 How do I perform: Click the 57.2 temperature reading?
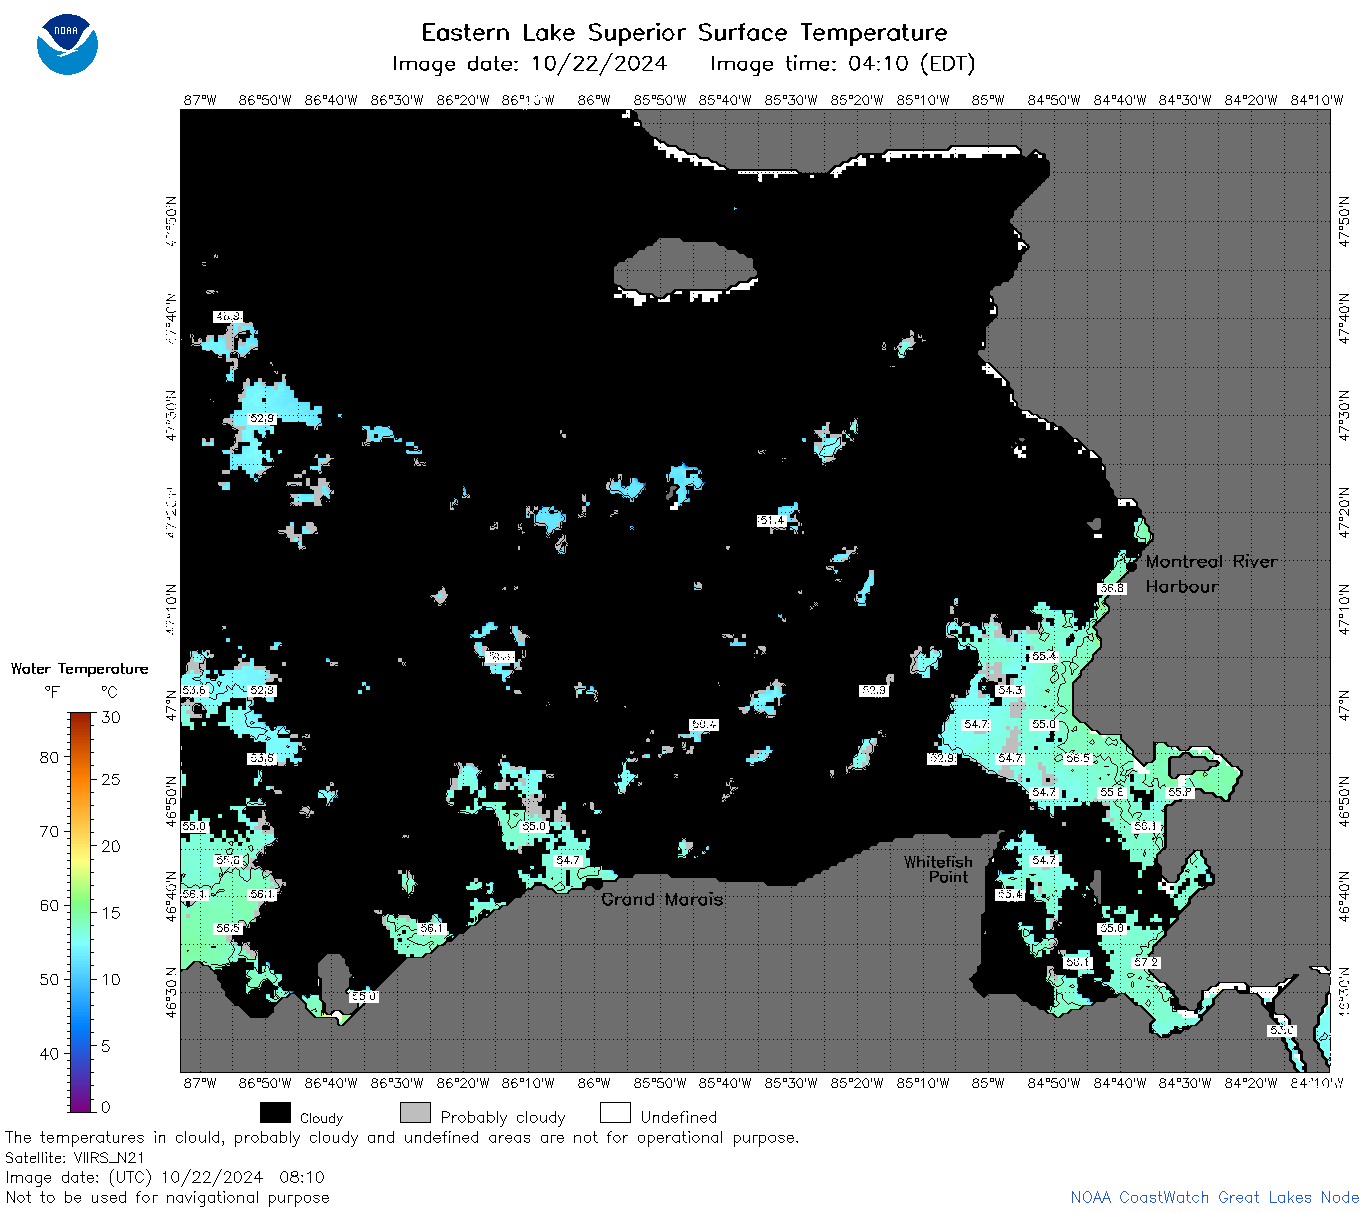(1146, 962)
